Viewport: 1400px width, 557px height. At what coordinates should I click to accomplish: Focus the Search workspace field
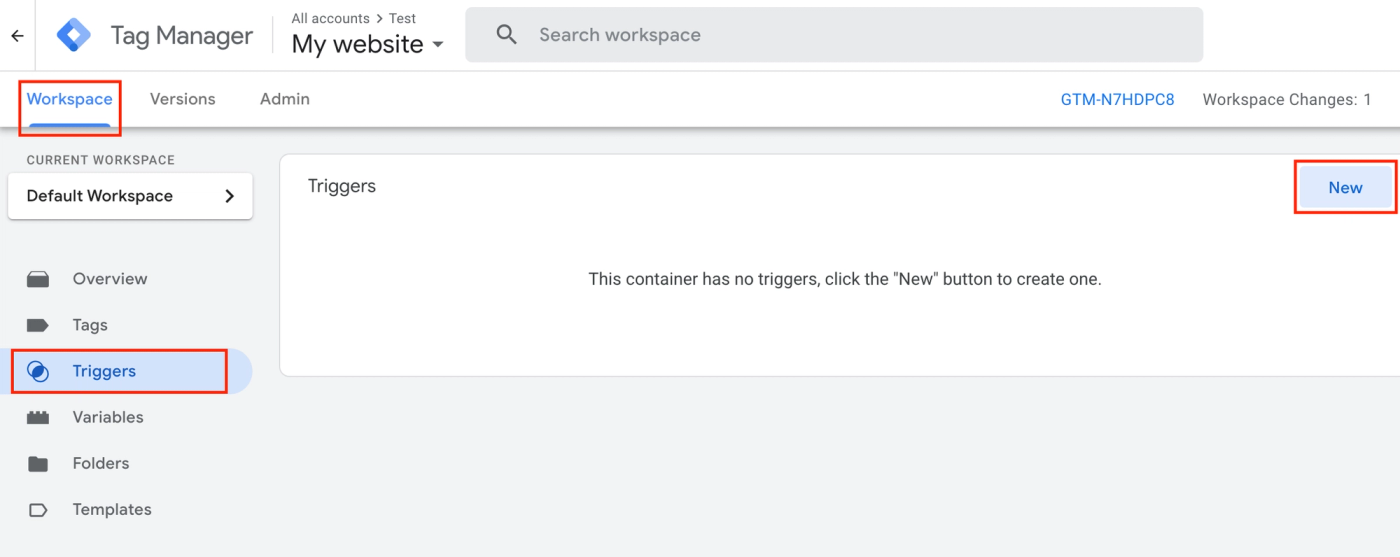[x=834, y=35]
